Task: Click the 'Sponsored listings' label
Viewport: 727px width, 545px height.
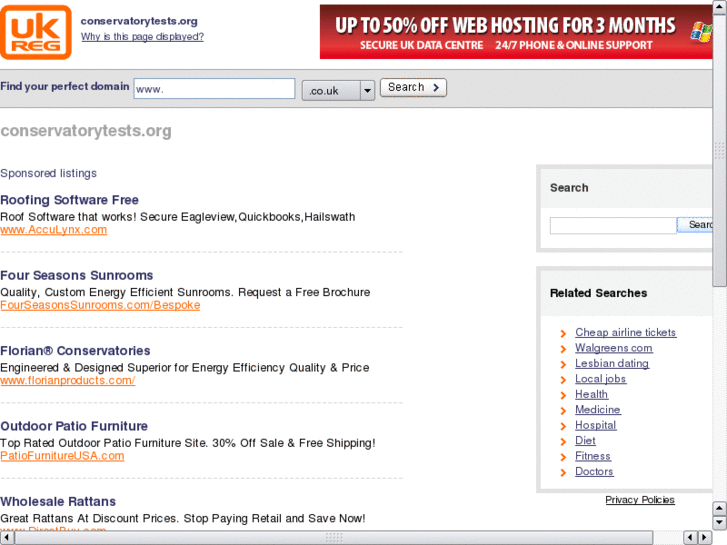Action: click(48, 173)
